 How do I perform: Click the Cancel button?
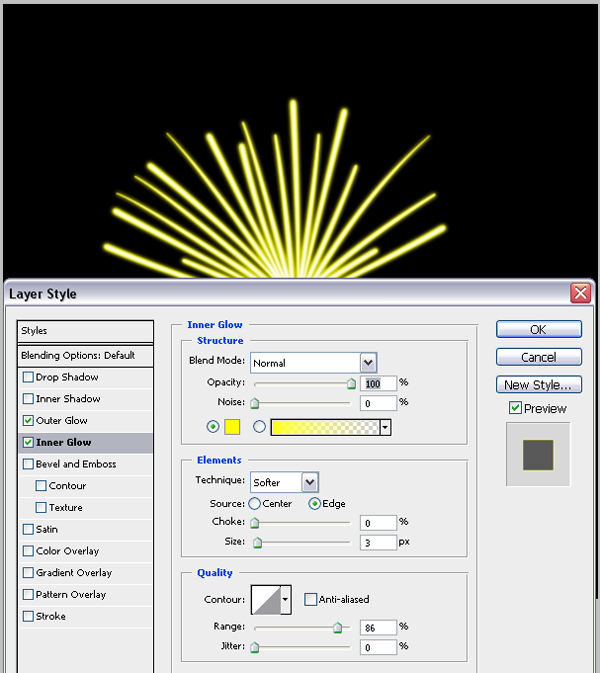539,357
